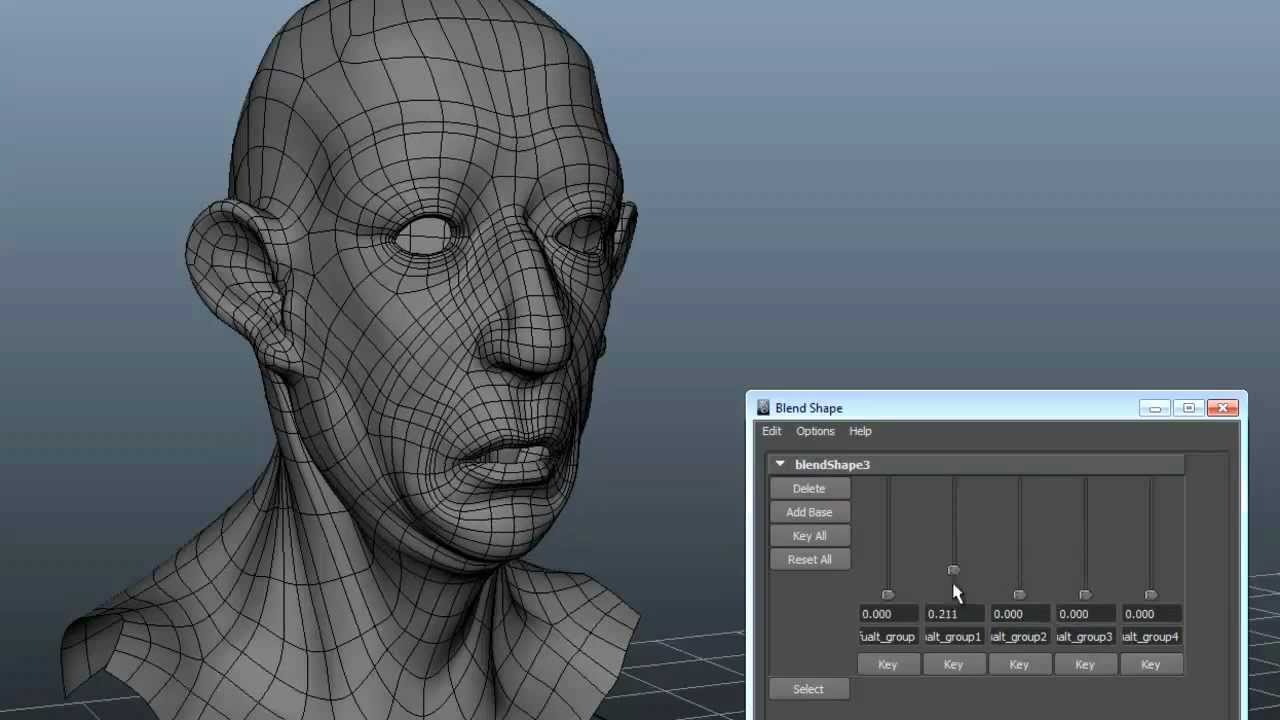Click the default_group2 name field
The image size is (1280, 720).
(x=1019, y=637)
